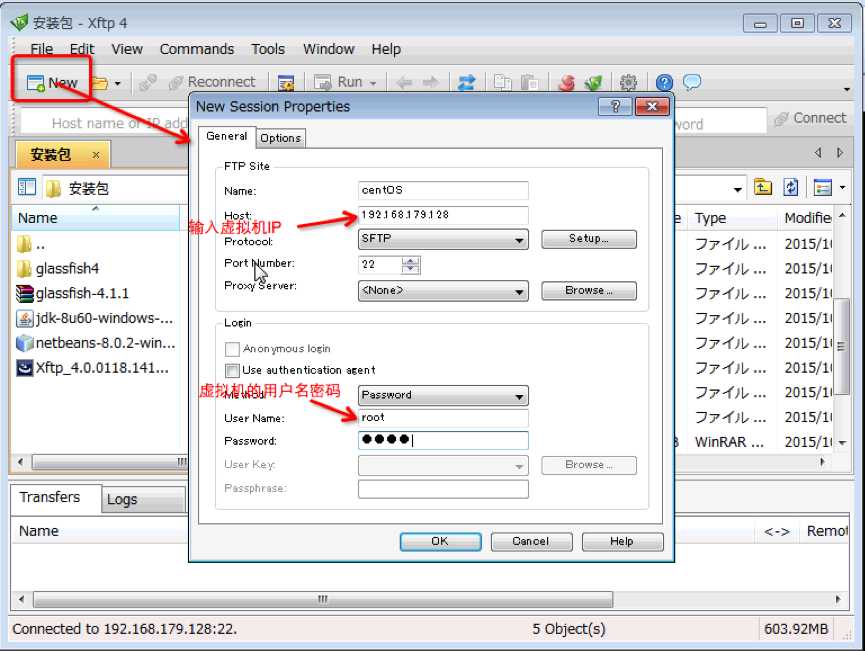The image size is (865, 651).
Task: Click the refresh folder icon
Action: 791,188
